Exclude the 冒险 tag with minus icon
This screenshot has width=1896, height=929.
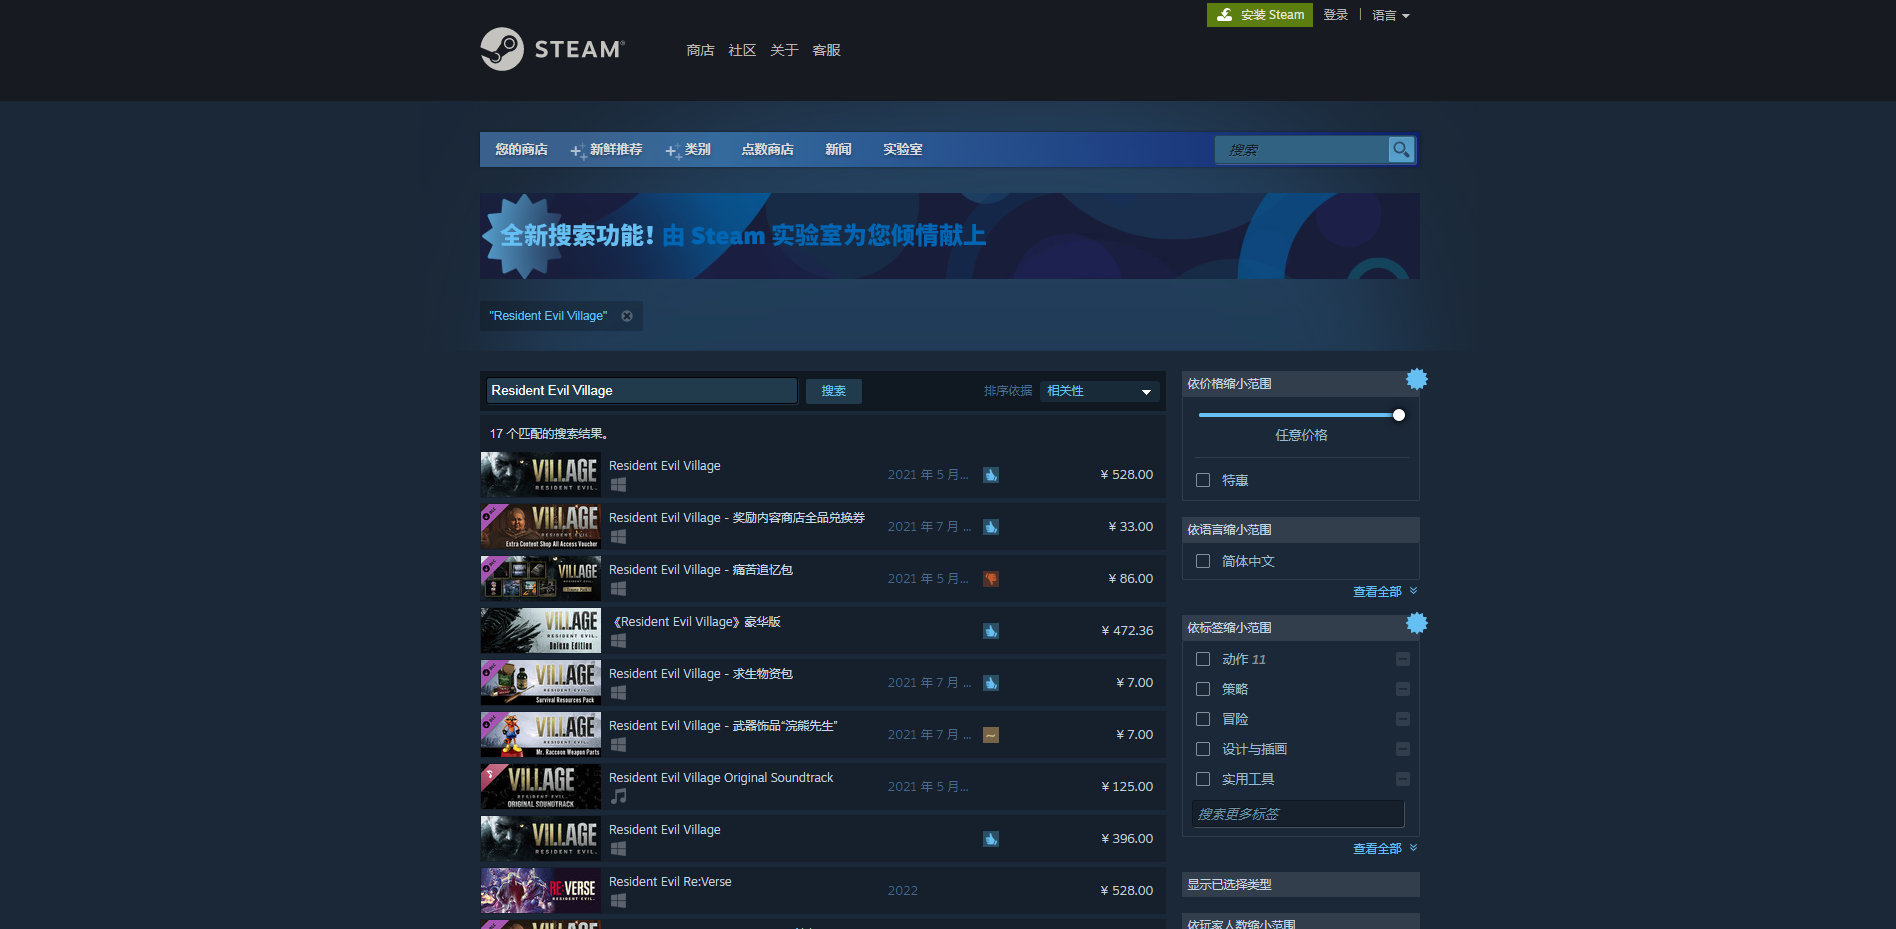click(x=1403, y=719)
